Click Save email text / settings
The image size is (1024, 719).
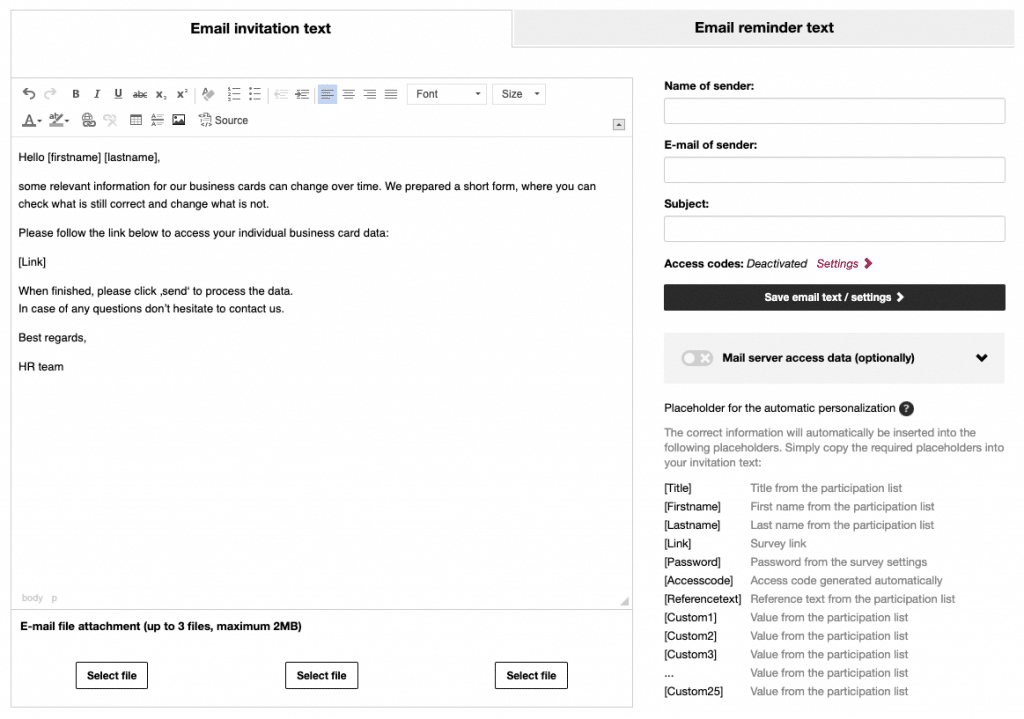(x=834, y=297)
